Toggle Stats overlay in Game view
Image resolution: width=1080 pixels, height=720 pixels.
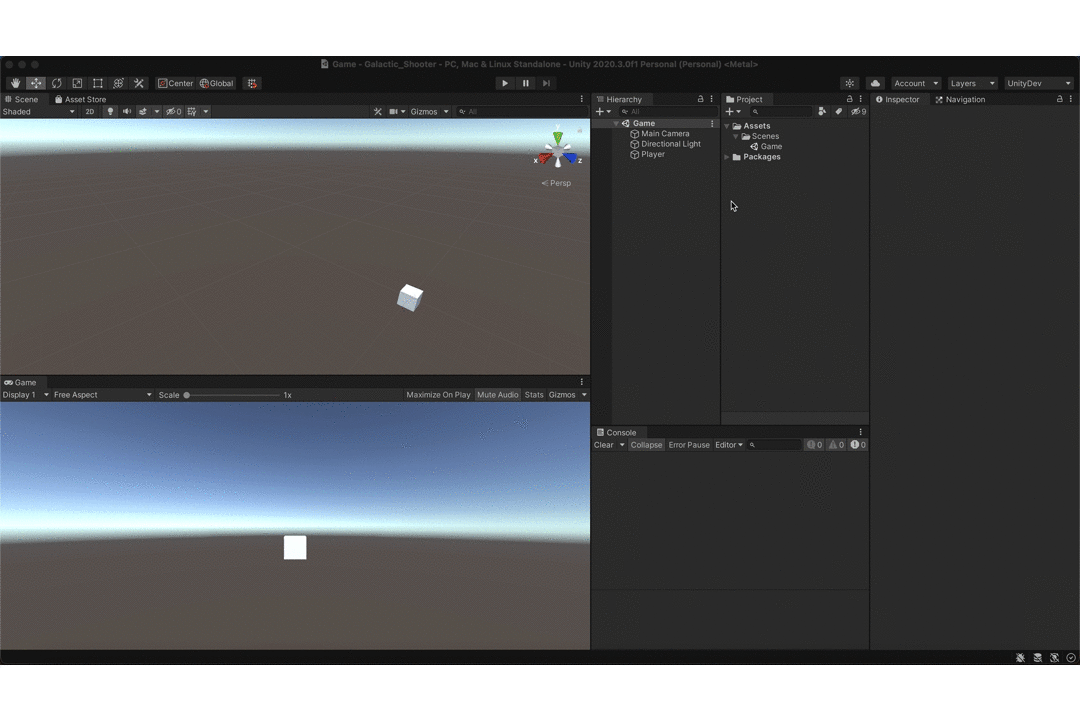tap(534, 395)
